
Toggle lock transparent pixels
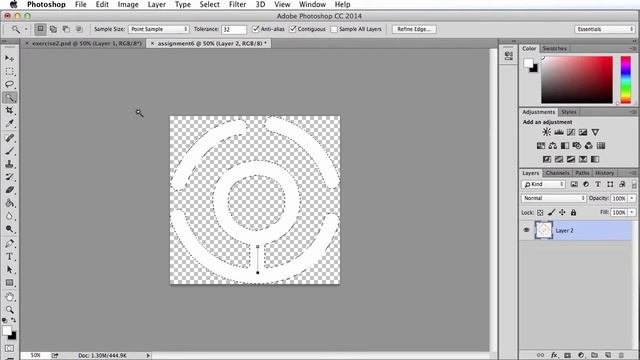(540, 213)
